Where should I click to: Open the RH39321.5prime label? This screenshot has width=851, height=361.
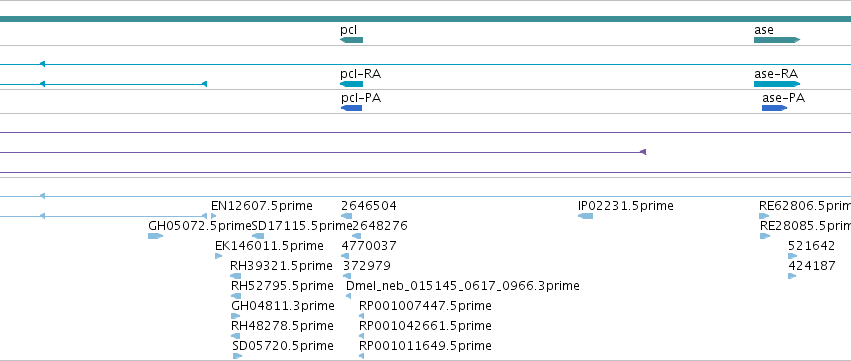click(x=281, y=265)
